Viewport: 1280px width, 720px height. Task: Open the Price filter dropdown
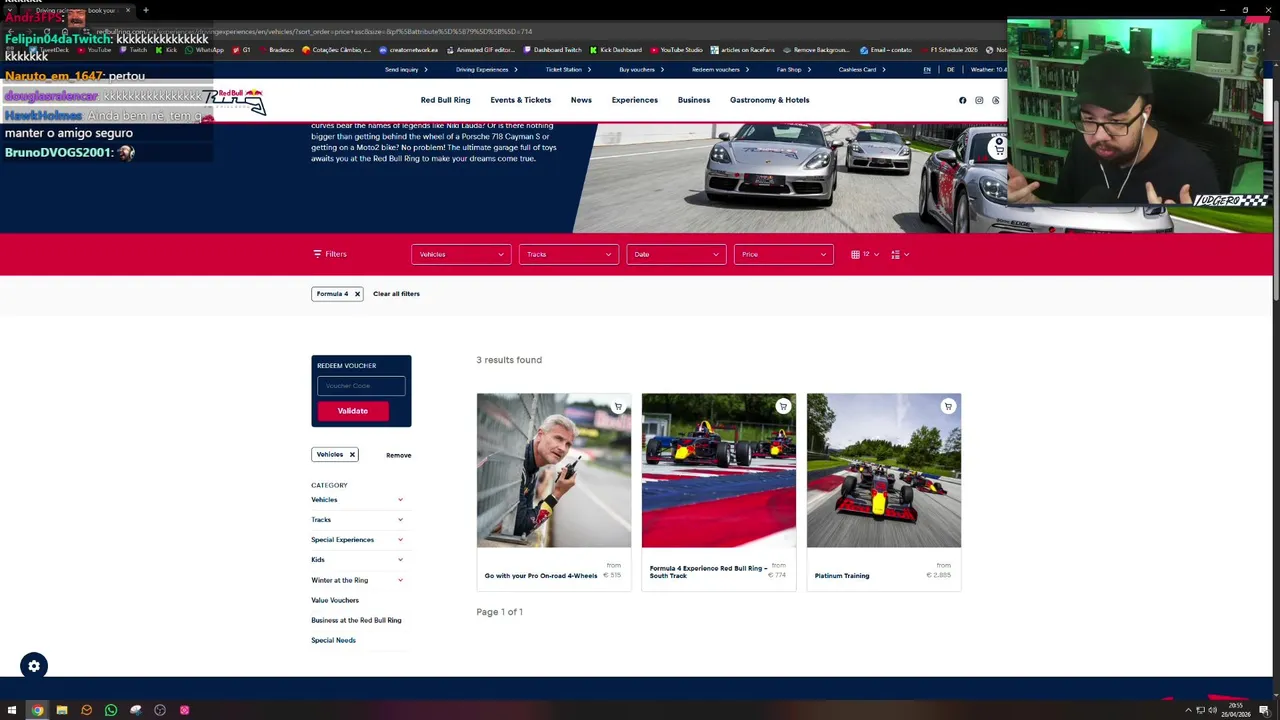784,254
